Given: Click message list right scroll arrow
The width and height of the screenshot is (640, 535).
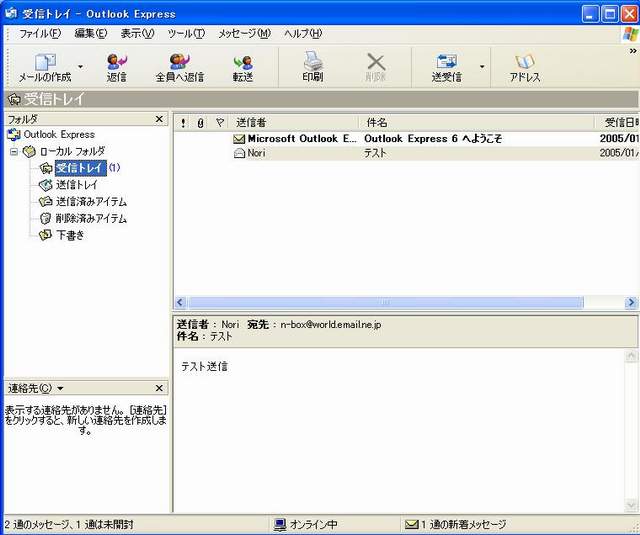Looking at the screenshot, I should pos(631,302).
